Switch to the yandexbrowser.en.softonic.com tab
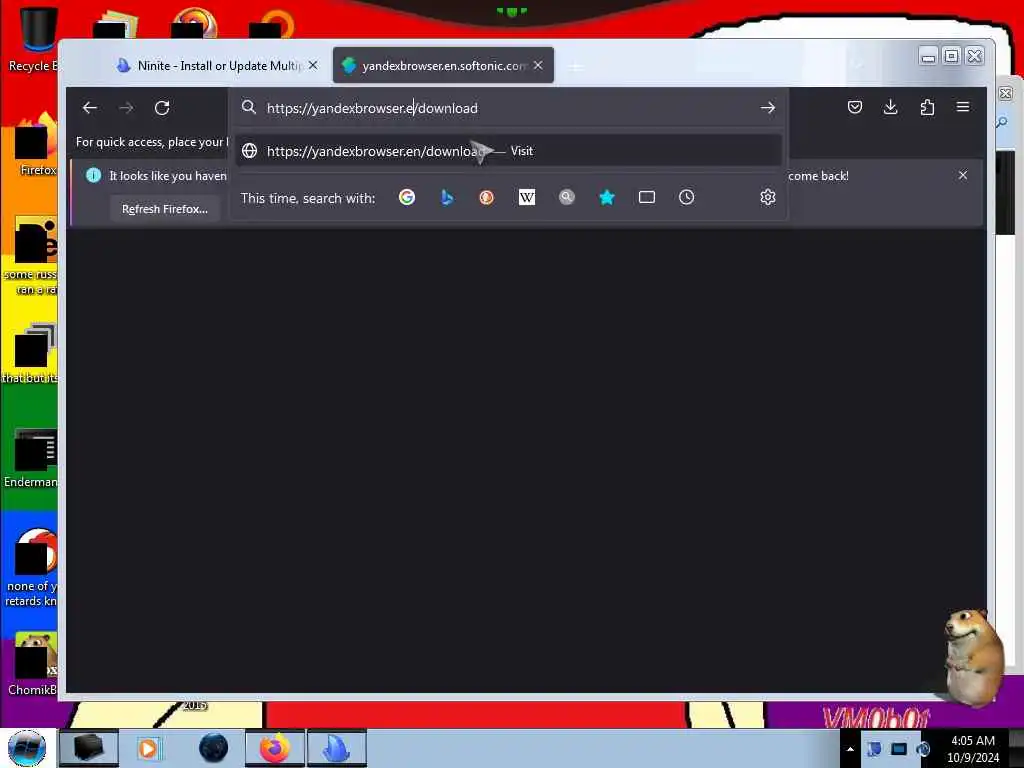Viewport: 1024px width, 768px height. (443, 66)
